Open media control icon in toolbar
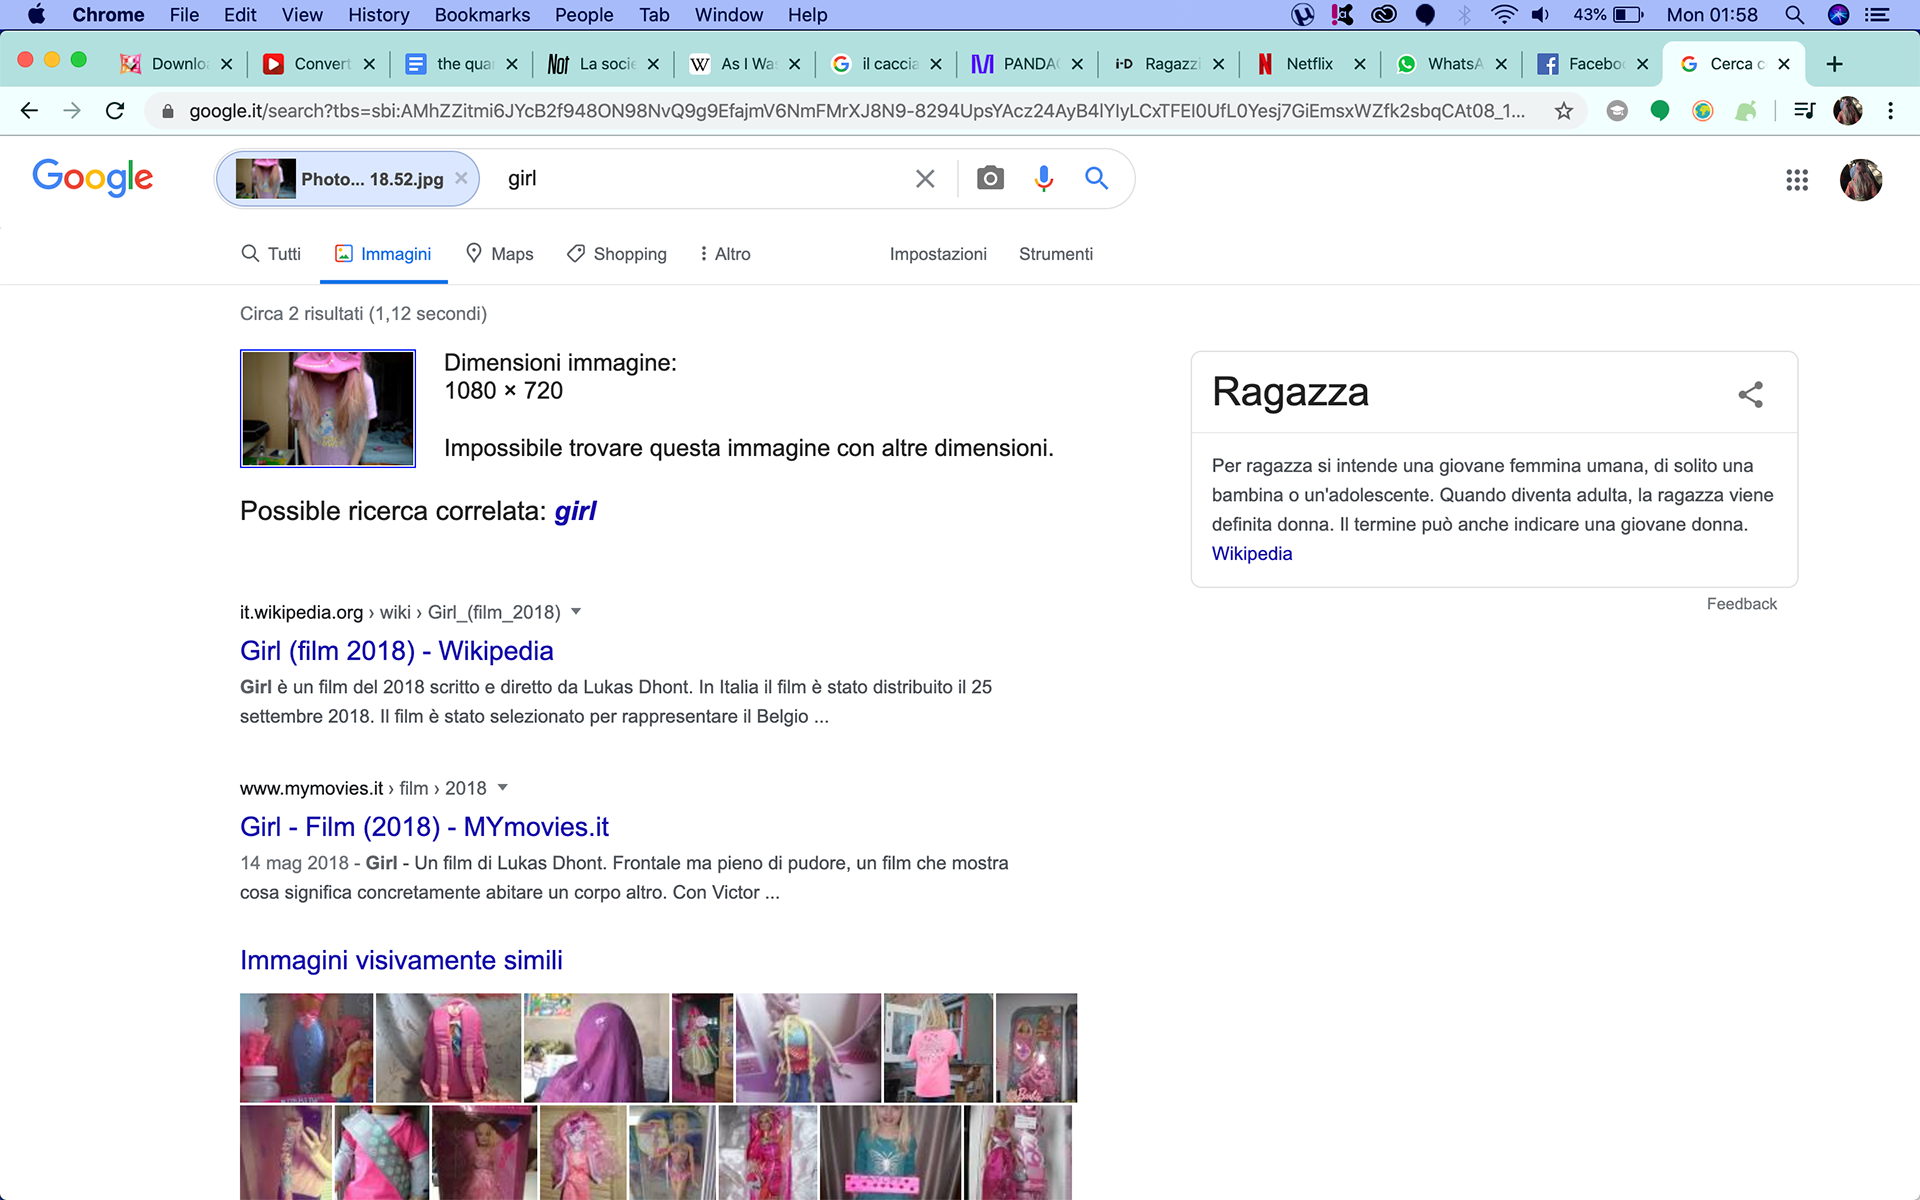The height and width of the screenshot is (1200, 1920). (x=1804, y=111)
